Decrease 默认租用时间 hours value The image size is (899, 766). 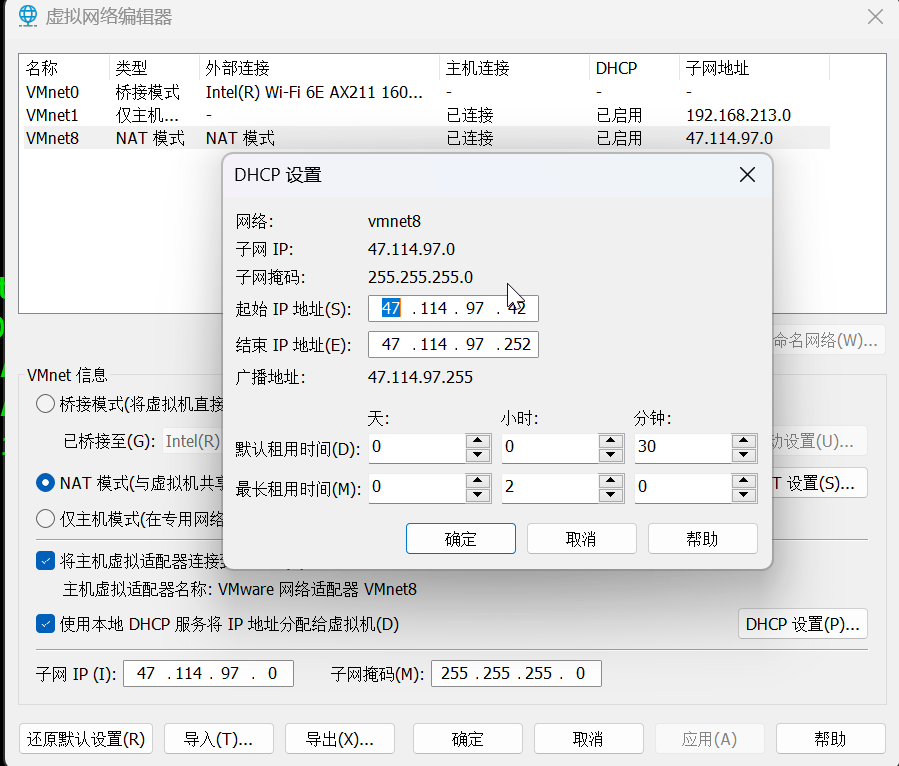tap(611, 455)
